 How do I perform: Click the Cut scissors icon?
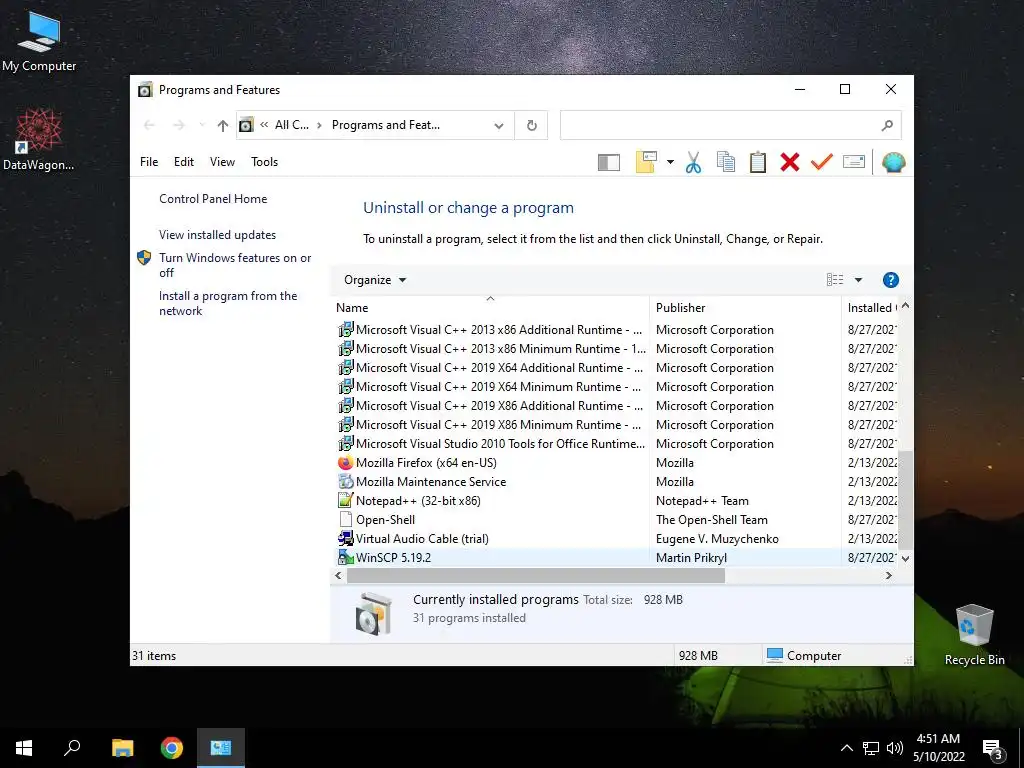(x=694, y=162)
